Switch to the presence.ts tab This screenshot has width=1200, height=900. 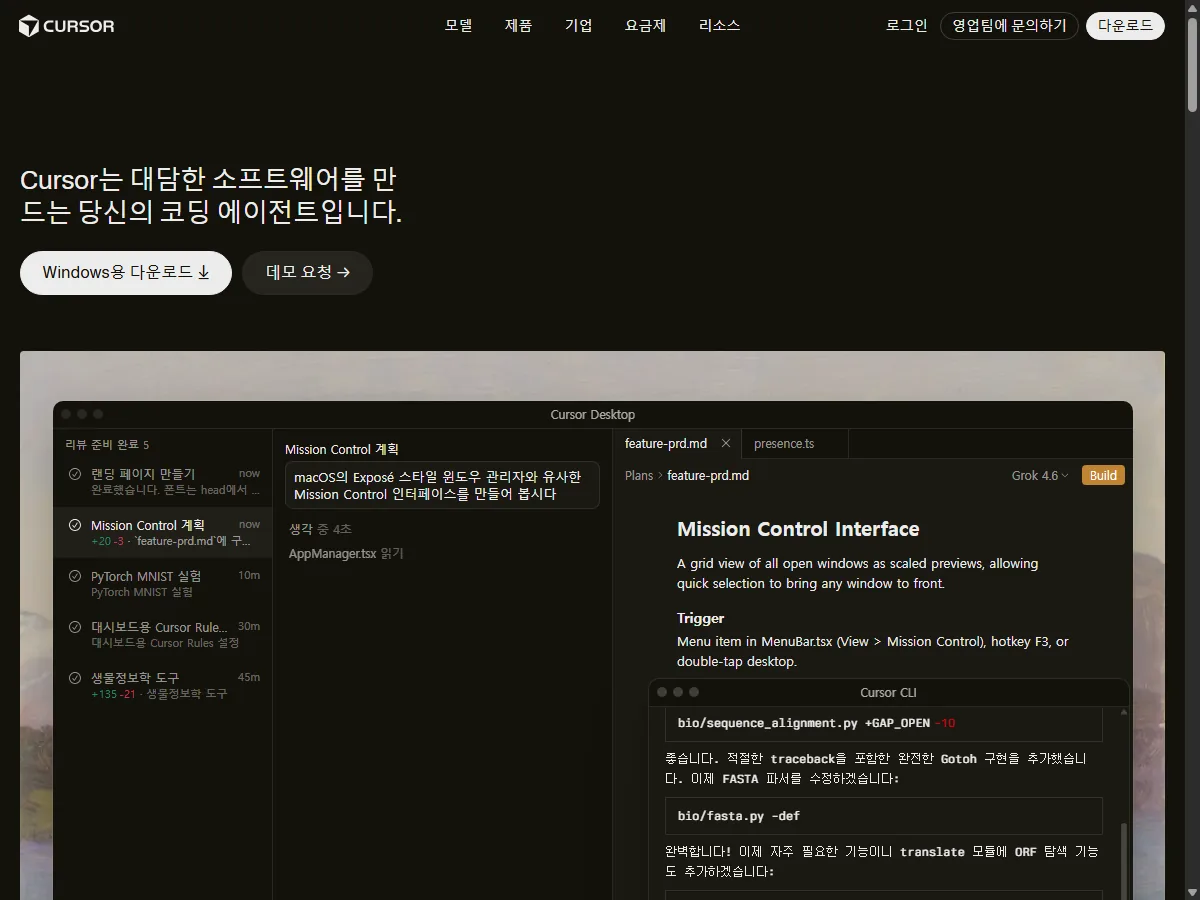coord(784,443)
